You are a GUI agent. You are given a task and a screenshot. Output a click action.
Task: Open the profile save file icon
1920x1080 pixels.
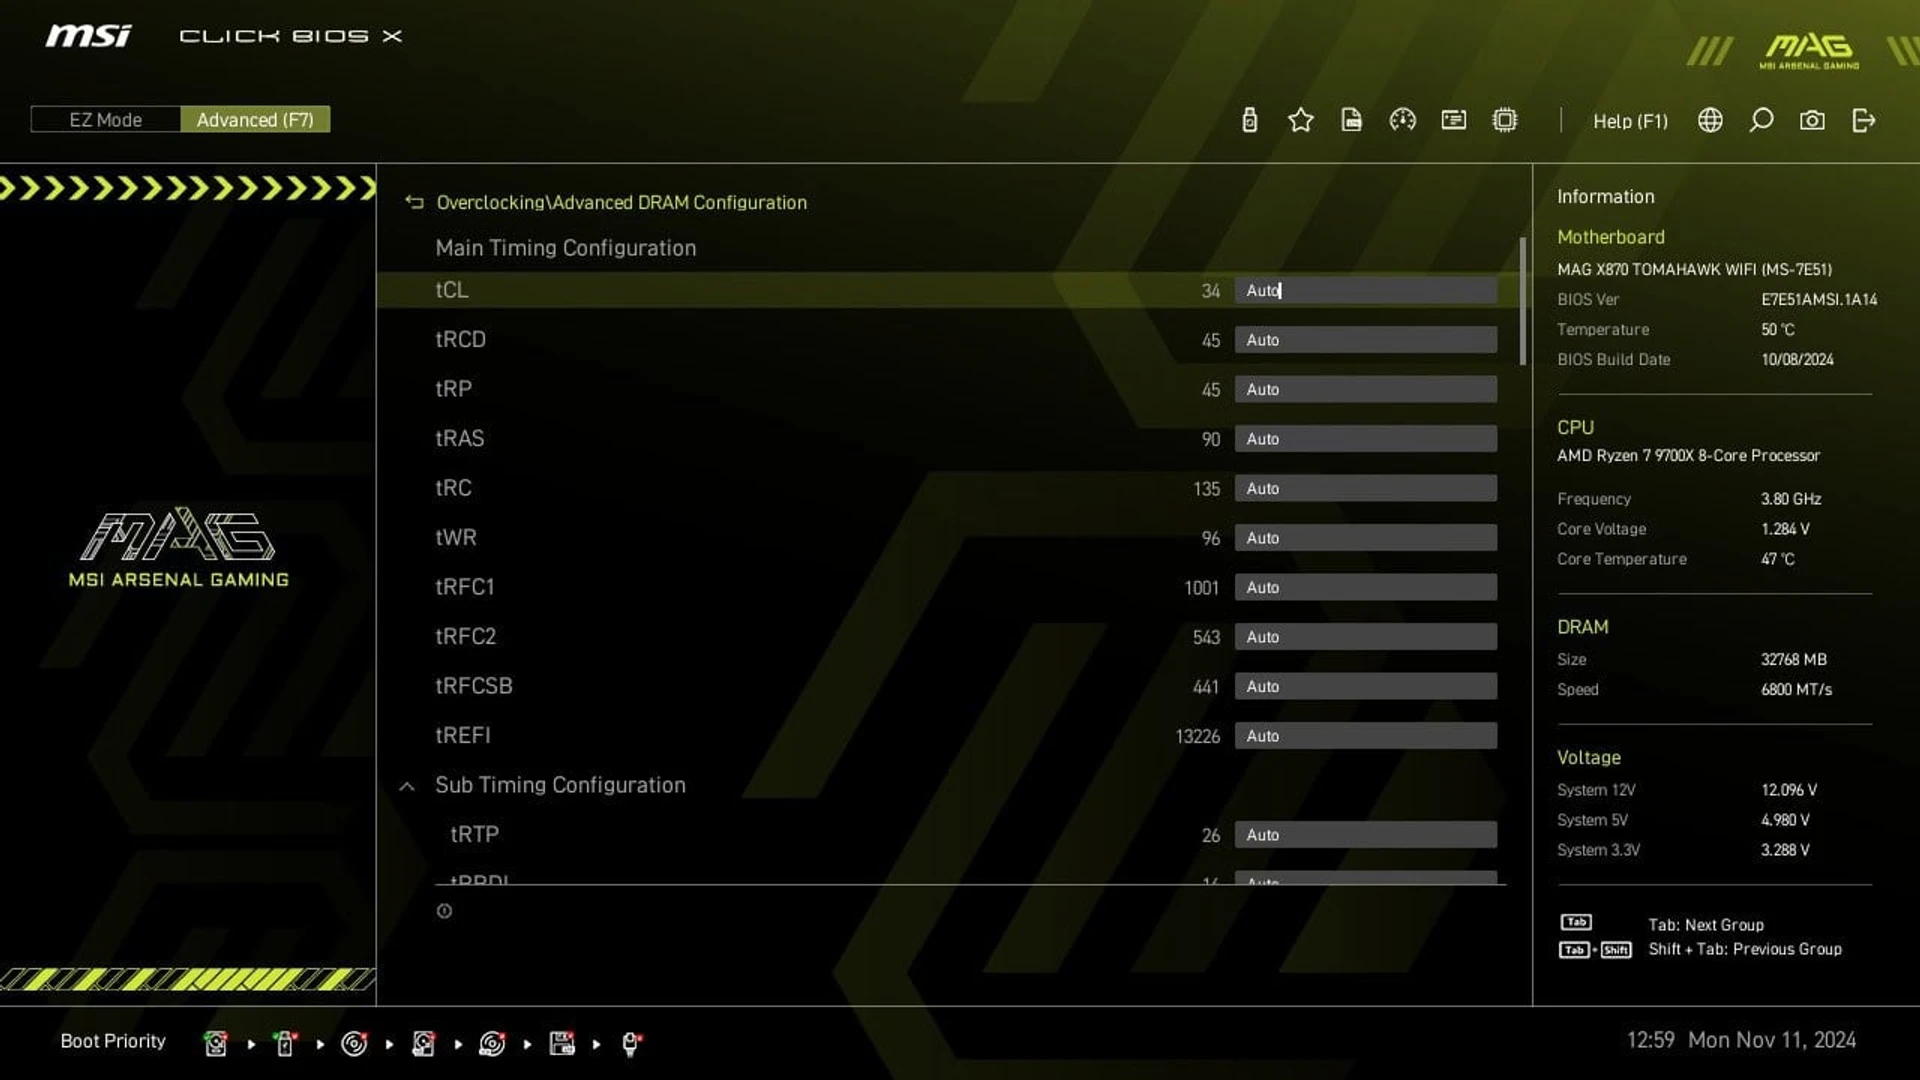1351,120
